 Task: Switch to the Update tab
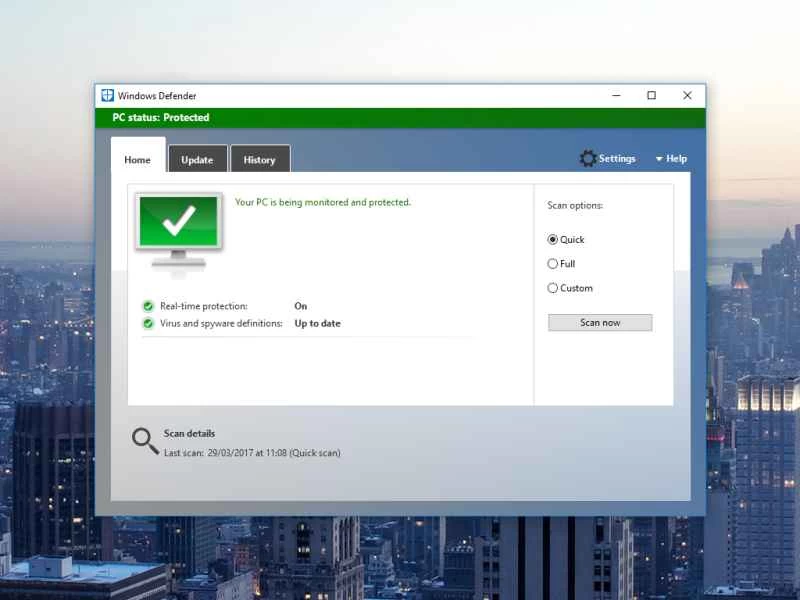[x=197, y=159]
